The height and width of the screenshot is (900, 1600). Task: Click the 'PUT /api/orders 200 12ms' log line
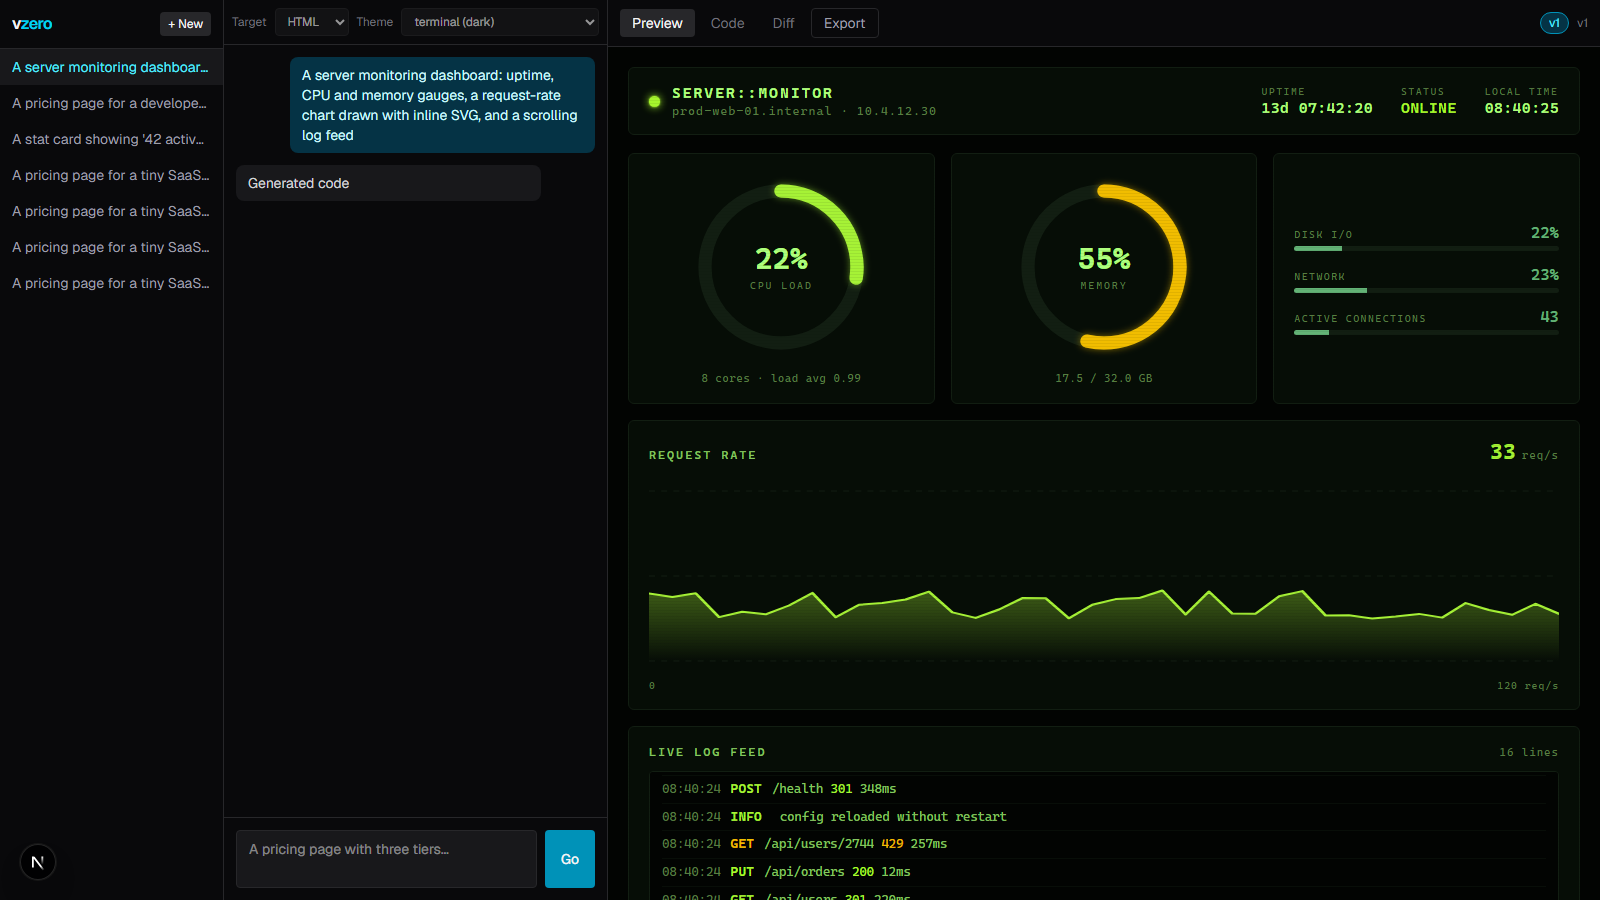pos(1104,872)
